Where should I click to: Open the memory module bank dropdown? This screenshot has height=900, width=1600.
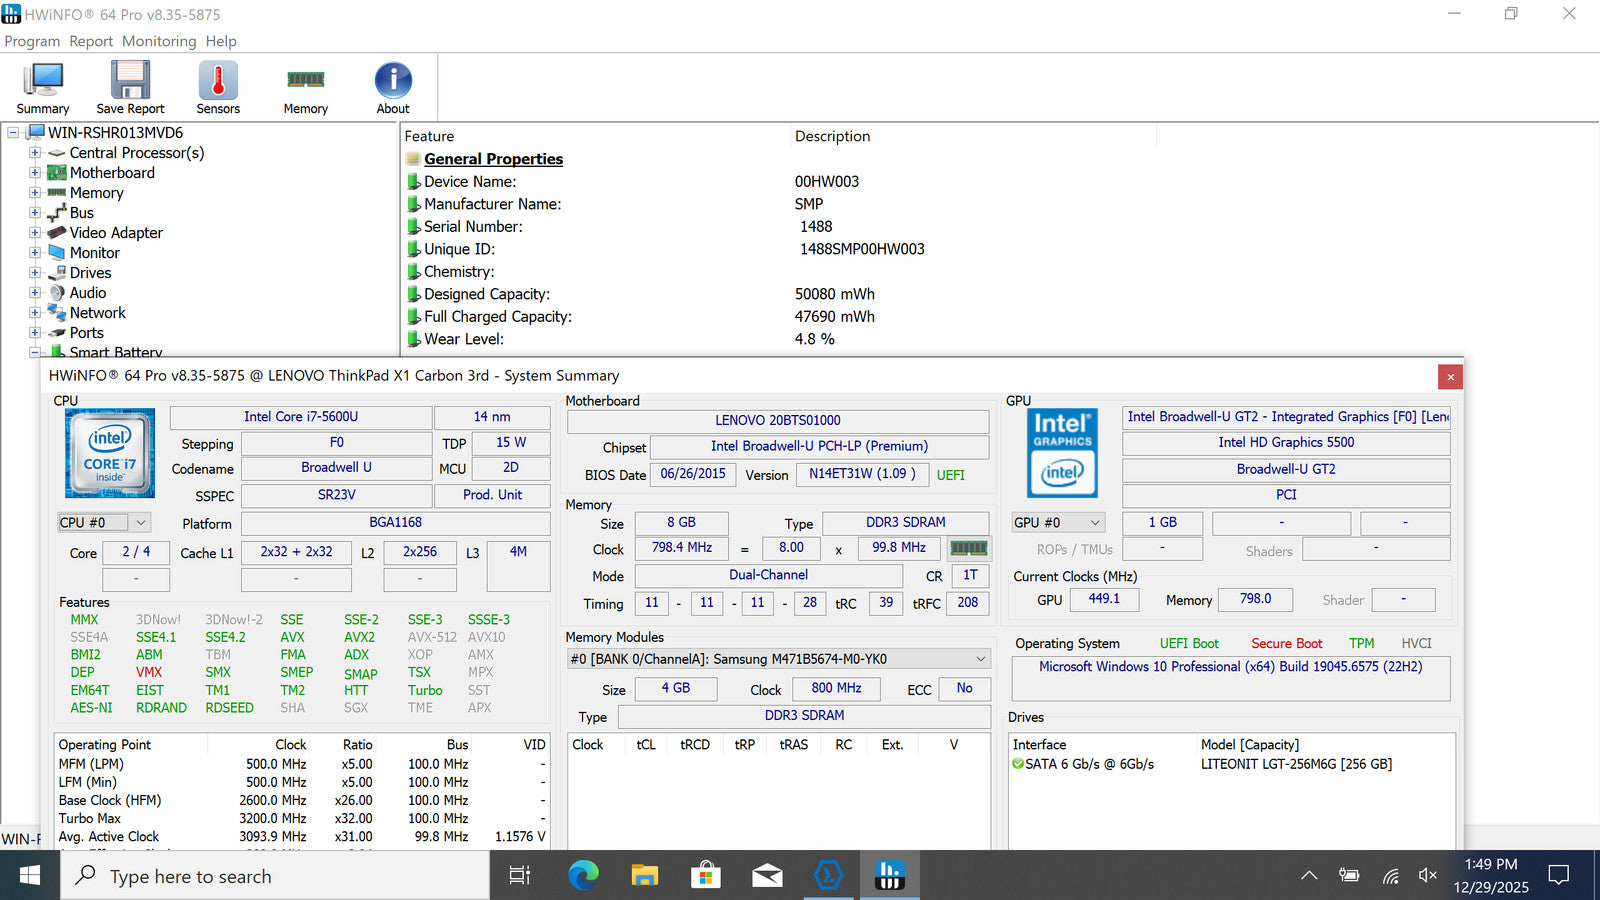pyautogui.click(x=779, y=659)
